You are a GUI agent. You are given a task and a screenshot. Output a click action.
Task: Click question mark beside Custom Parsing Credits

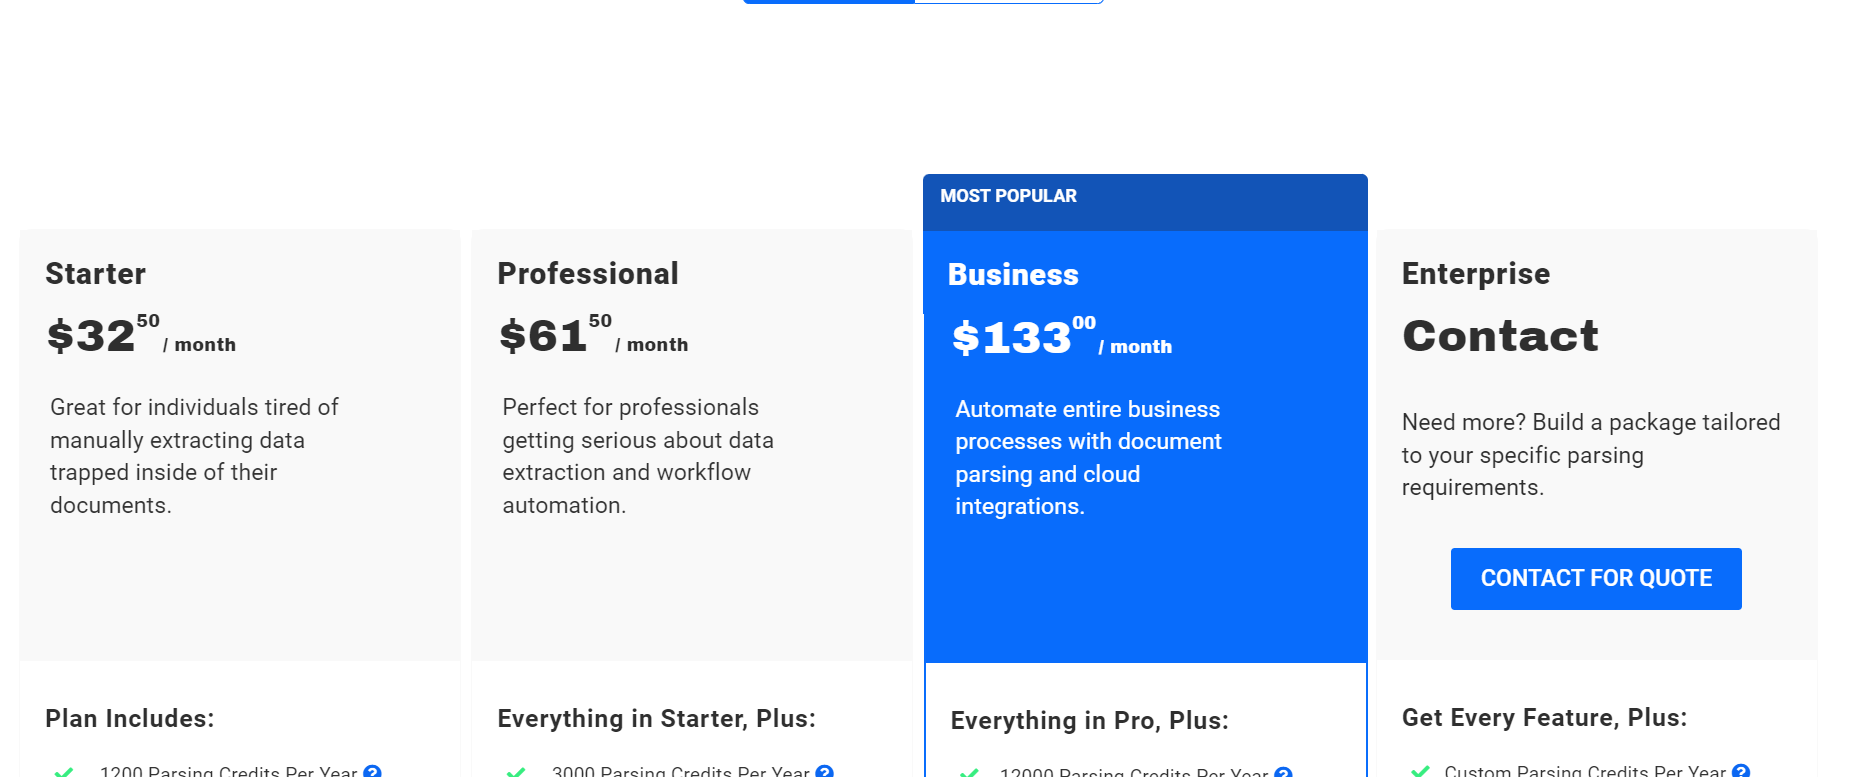pyautogui.click(x=1740, y=772)
